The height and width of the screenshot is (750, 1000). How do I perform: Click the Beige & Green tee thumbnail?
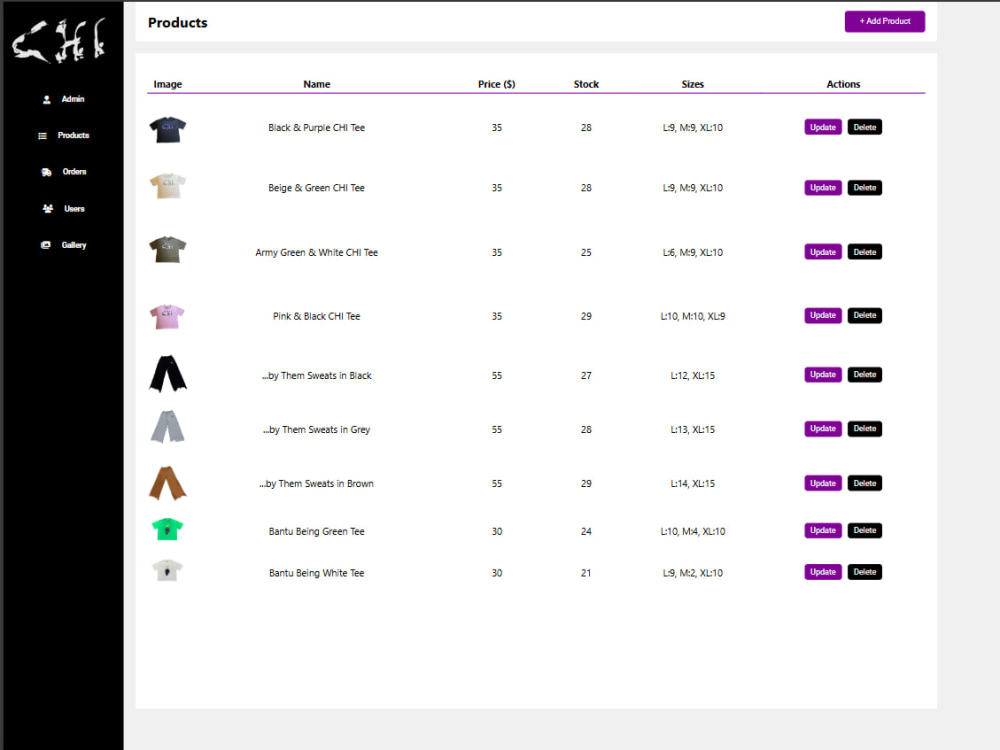pos(168,186)
